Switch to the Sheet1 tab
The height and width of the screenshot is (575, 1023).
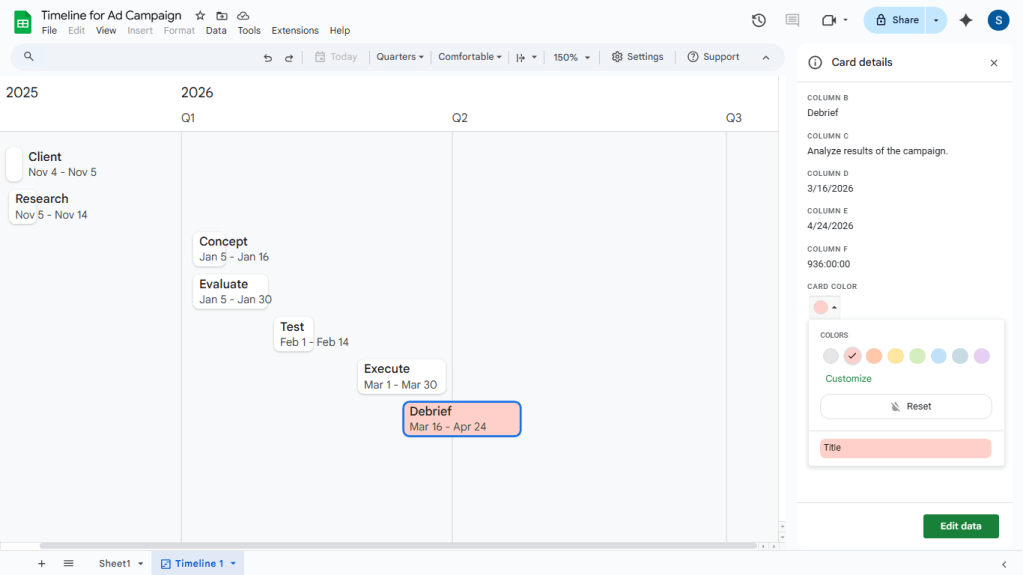pos(115,563)
